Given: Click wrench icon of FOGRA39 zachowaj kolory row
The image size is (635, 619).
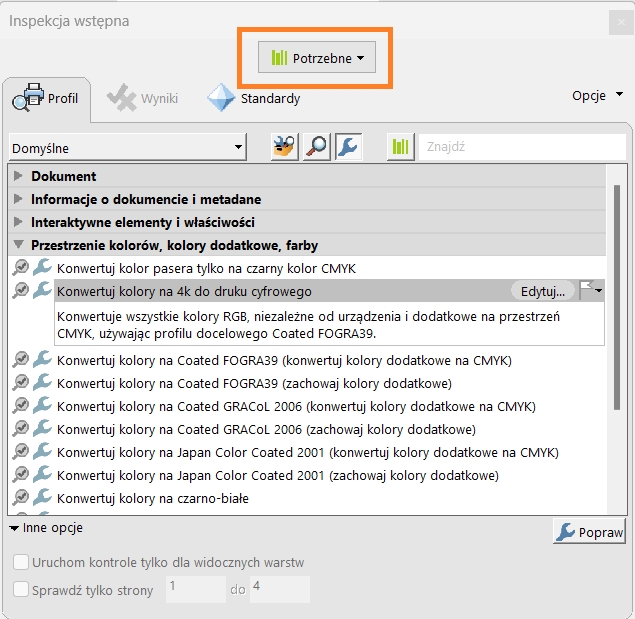Looking at the screenshot, I should point(43,382).
